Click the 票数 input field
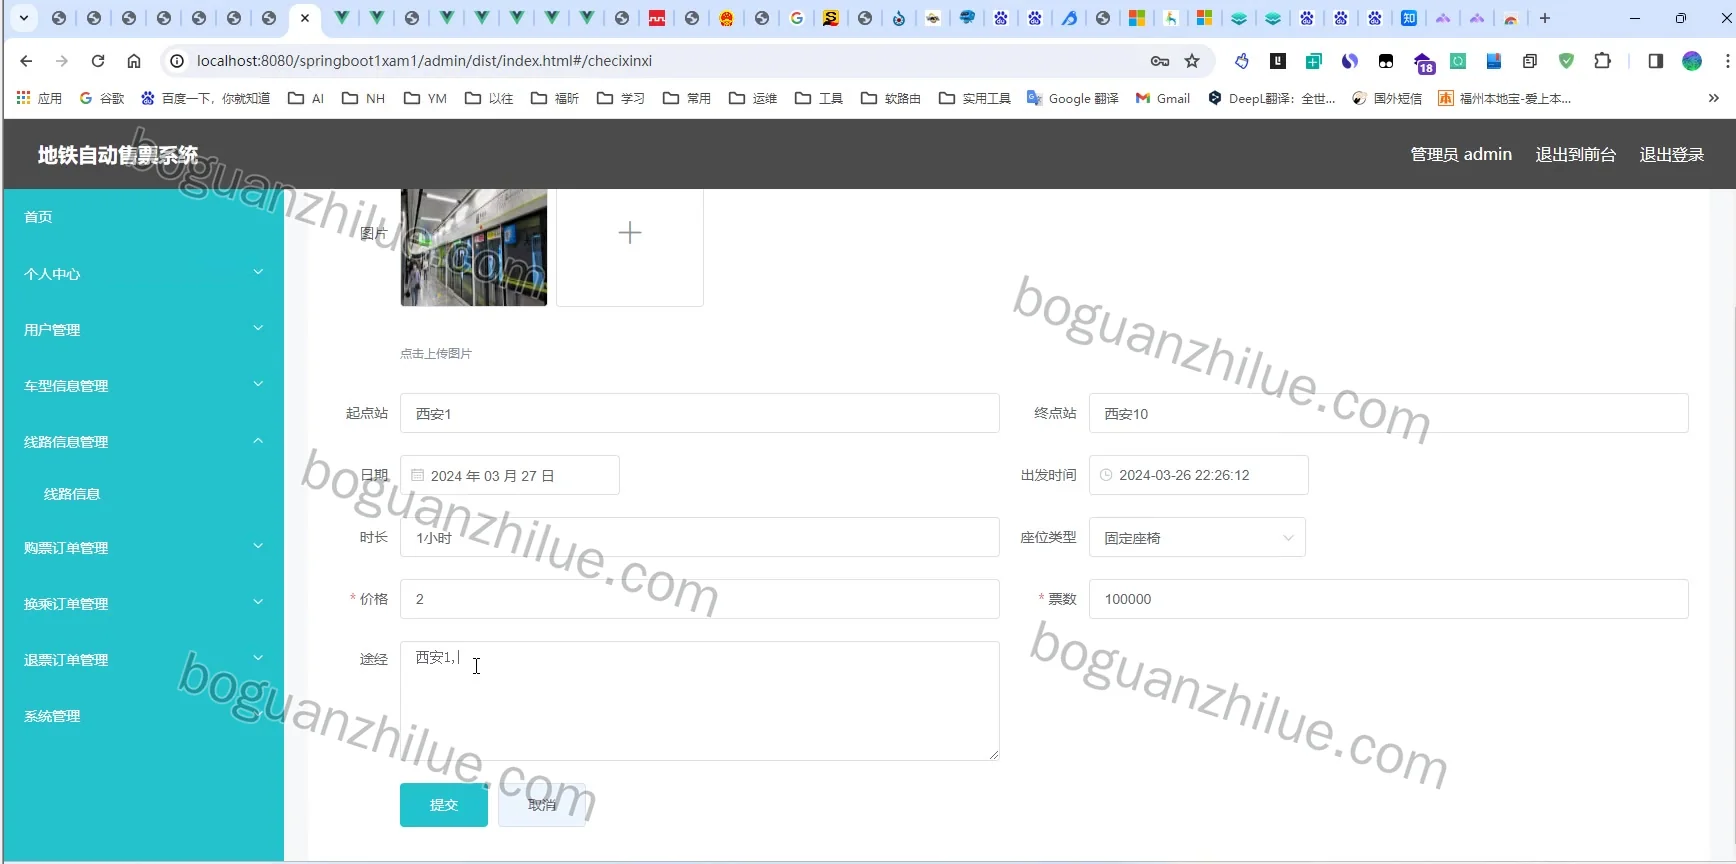 (x=1389, y=599)
